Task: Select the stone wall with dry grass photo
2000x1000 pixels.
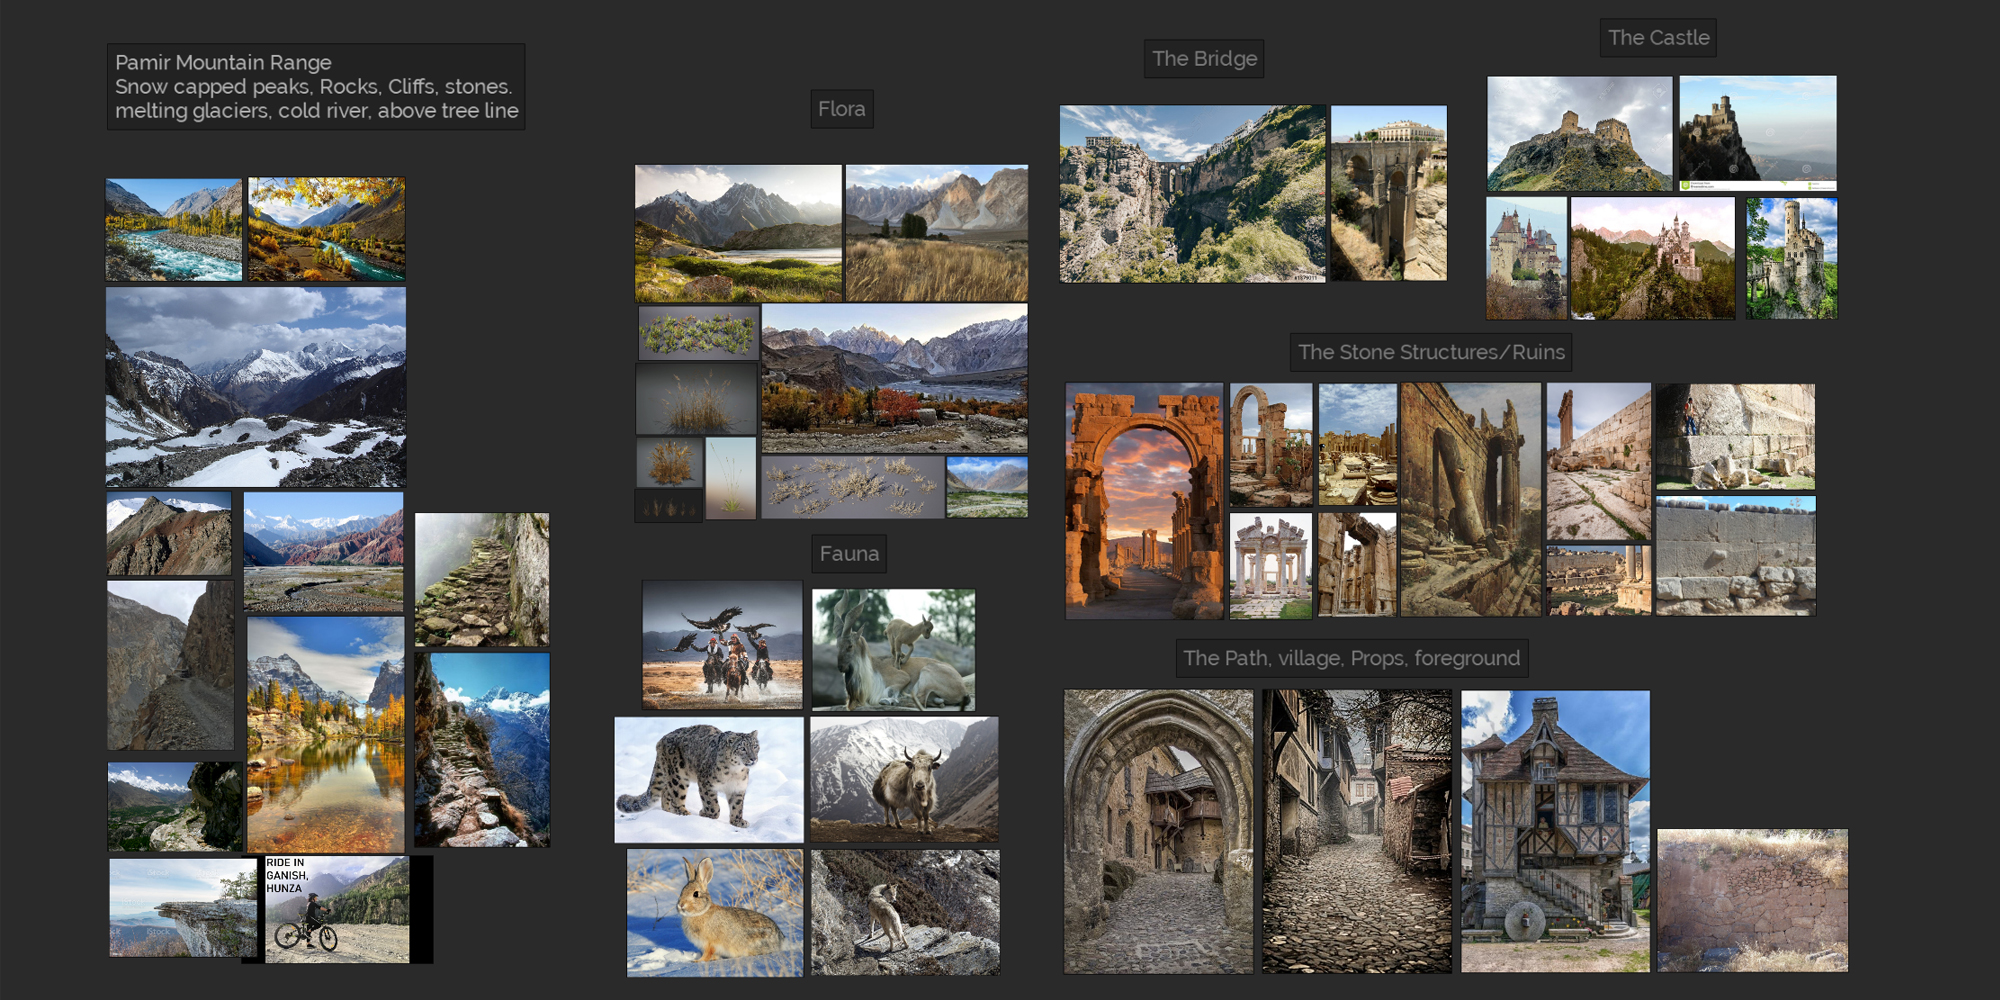Action: pyautogui.click(x=1752, y=900)
